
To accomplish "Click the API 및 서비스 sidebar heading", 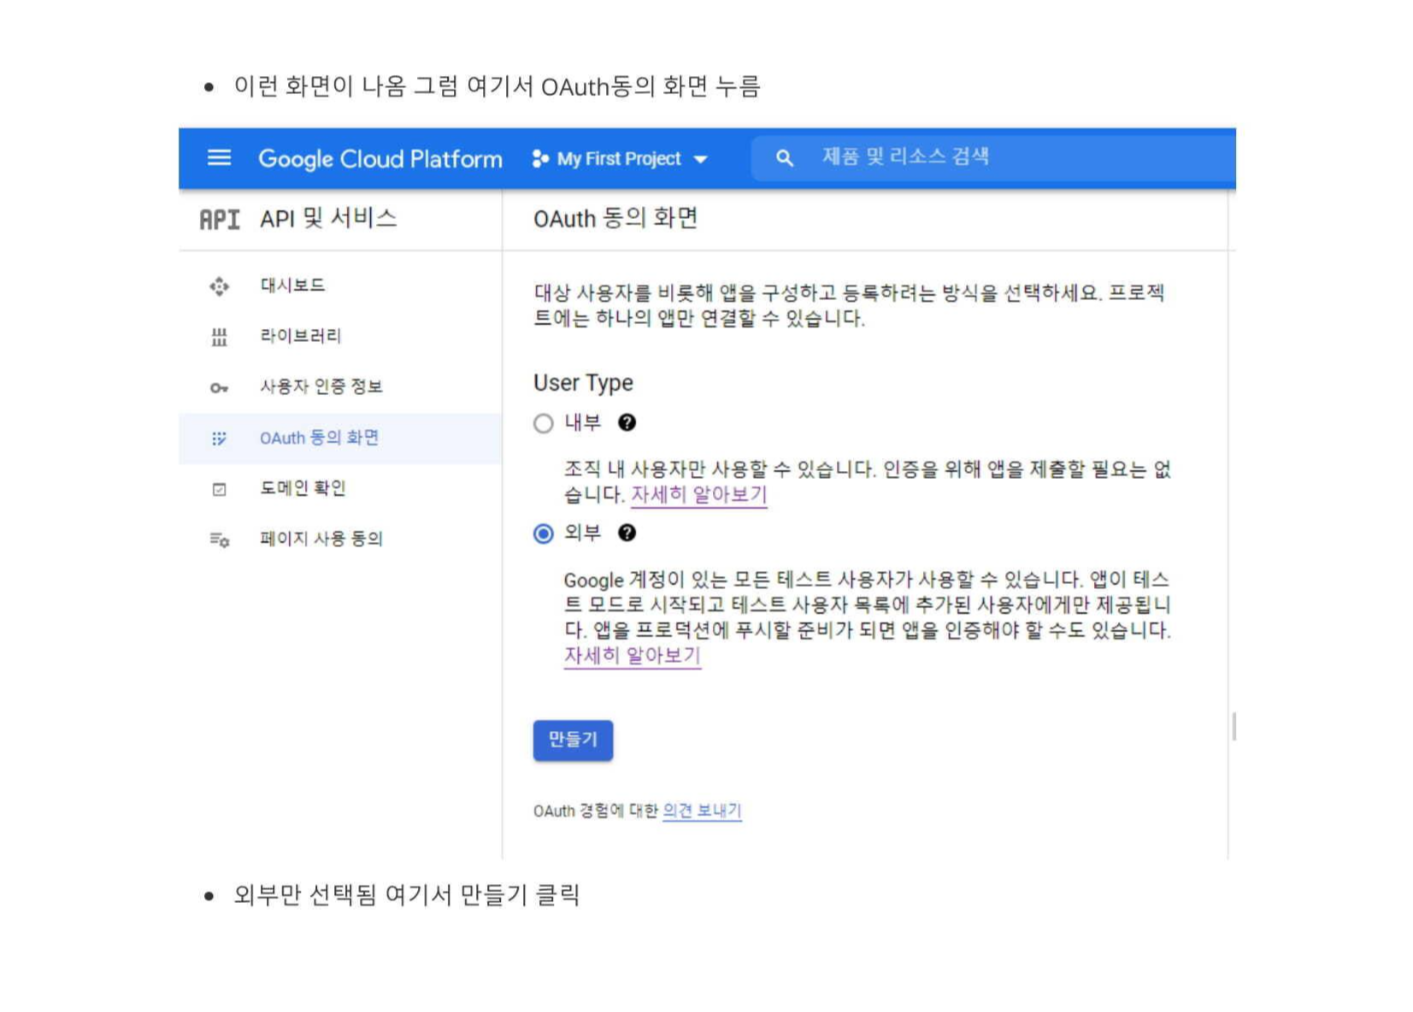I will tap(328, 219).
